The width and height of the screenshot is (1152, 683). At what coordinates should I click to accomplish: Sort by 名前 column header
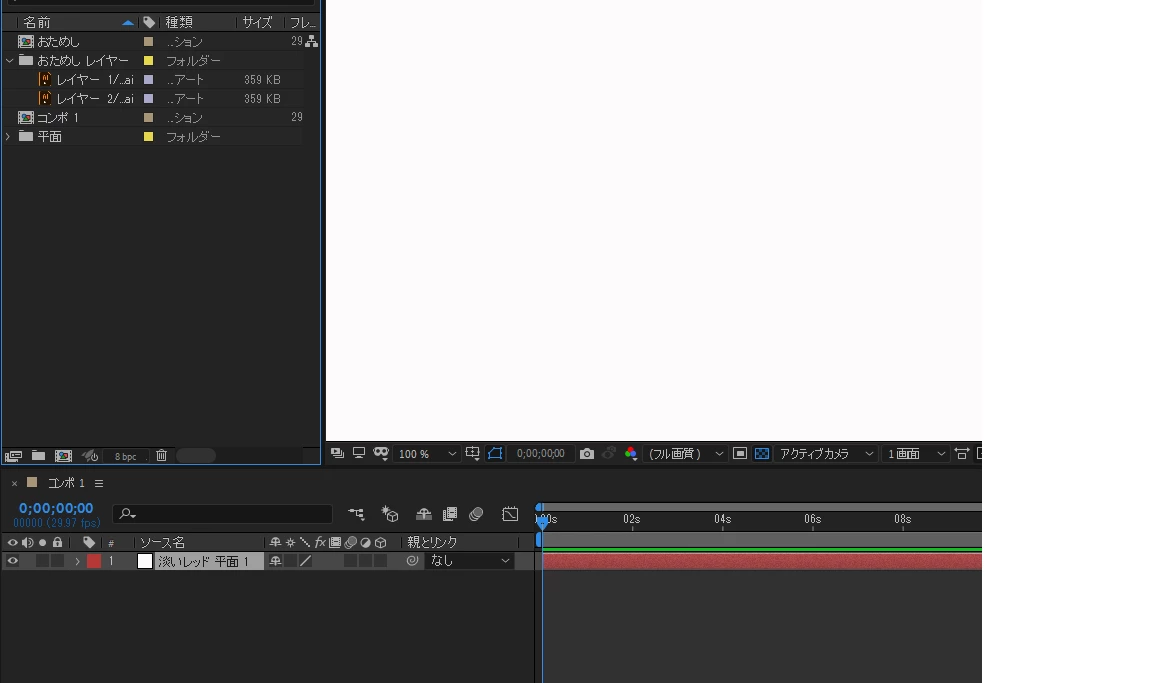point(37,23)
